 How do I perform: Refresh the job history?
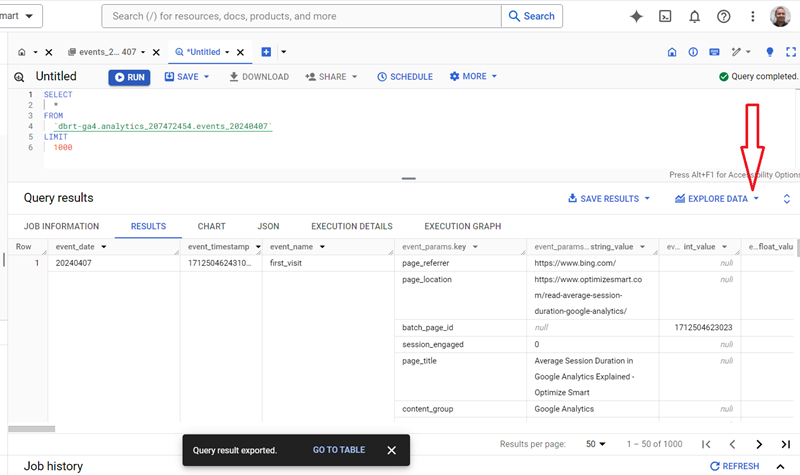[x=735, y=466]
